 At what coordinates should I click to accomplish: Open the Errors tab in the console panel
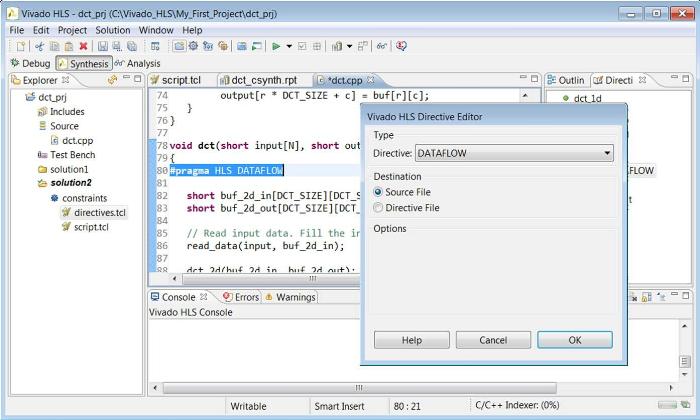click(x=240, y=297)
